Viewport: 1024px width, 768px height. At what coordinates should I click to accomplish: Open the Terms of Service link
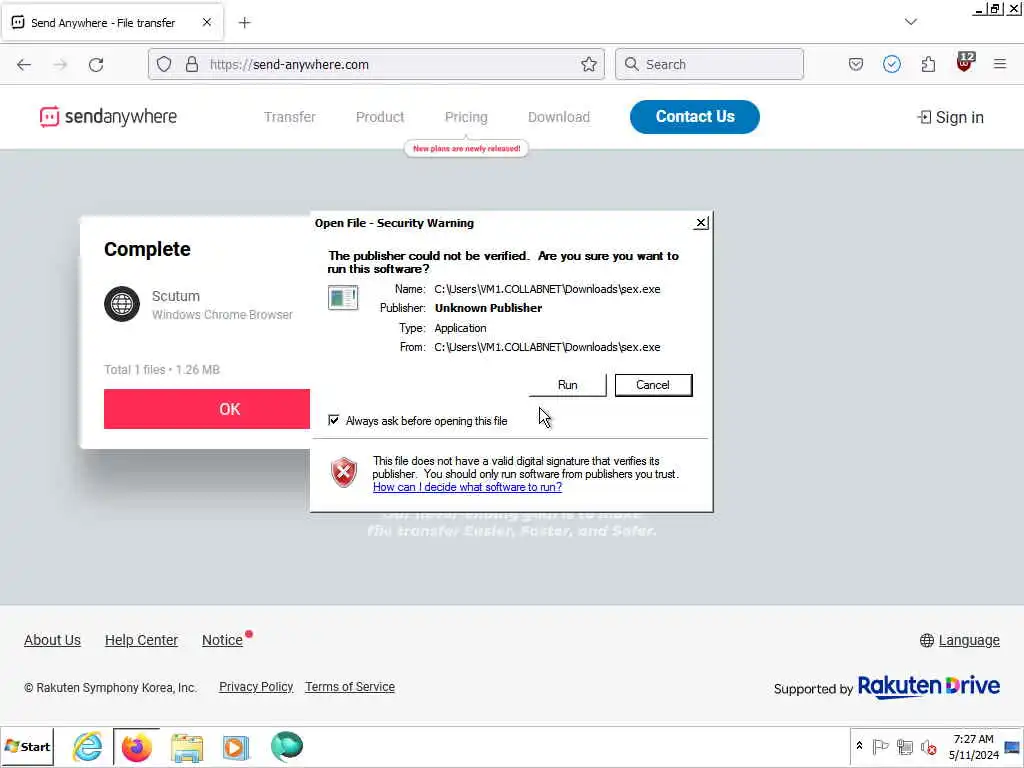[x=349, y=687]
